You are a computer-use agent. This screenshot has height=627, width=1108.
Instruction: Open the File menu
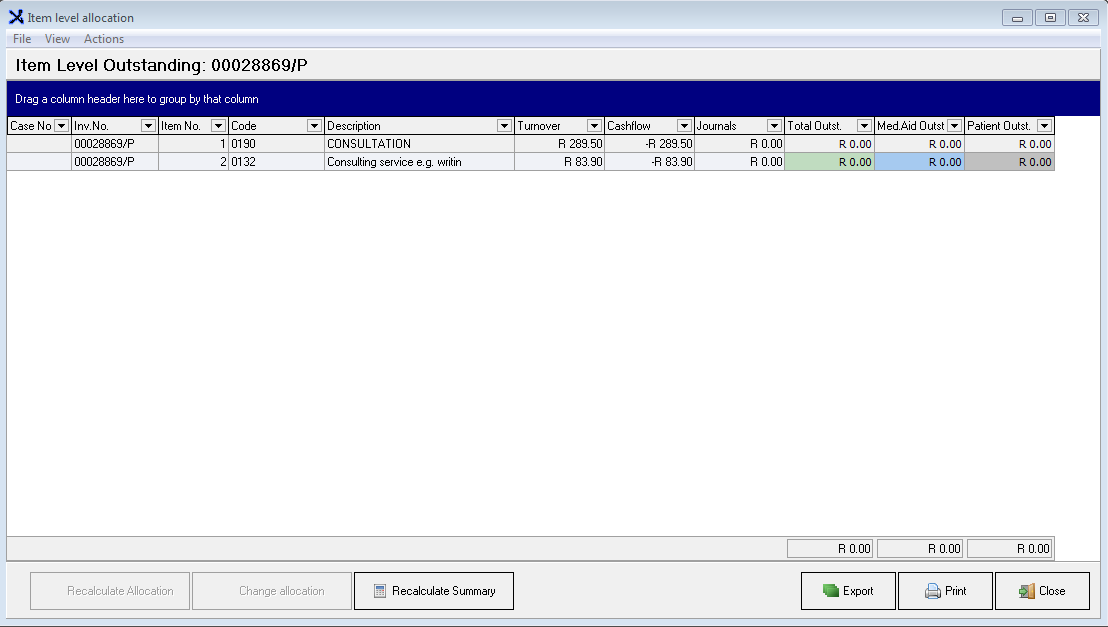(22, 39)
